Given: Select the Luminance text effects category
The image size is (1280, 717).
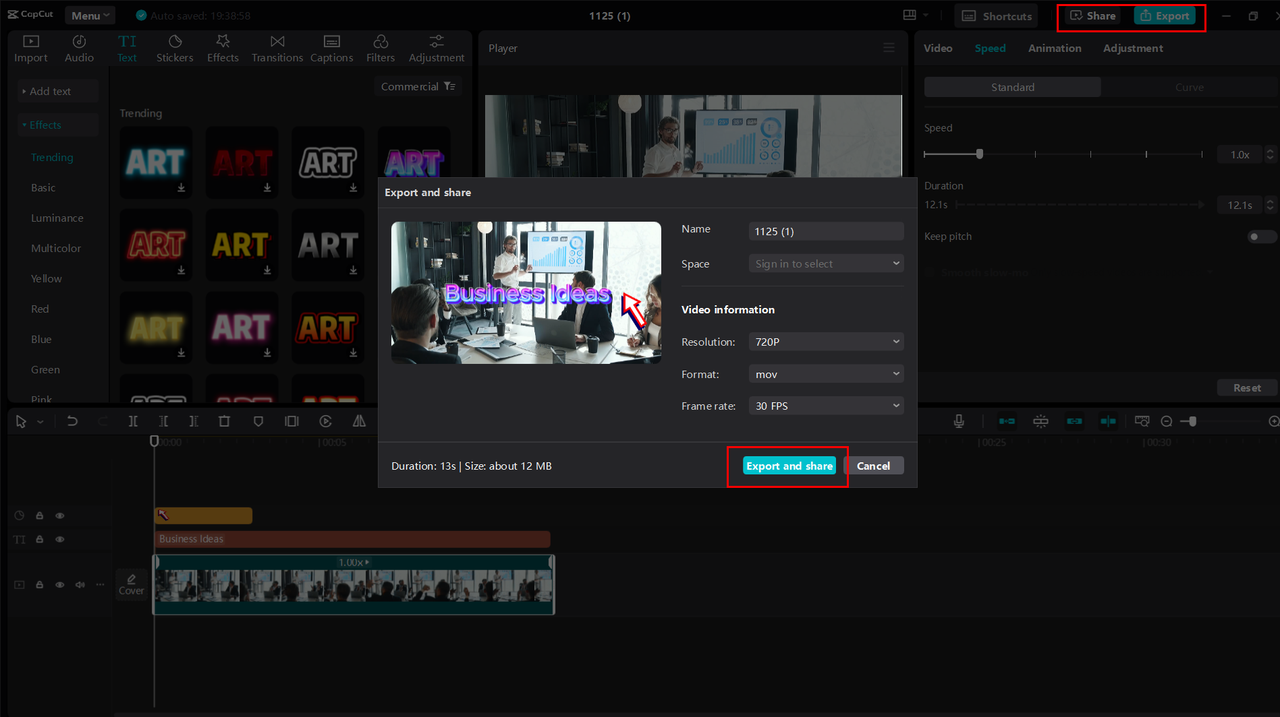Looking at the screenshot, I should tap(57, 218).
